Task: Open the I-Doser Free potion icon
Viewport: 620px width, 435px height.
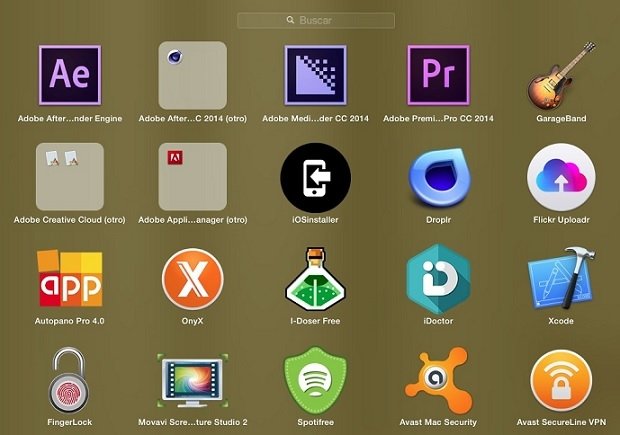Action: click(316, 279)
